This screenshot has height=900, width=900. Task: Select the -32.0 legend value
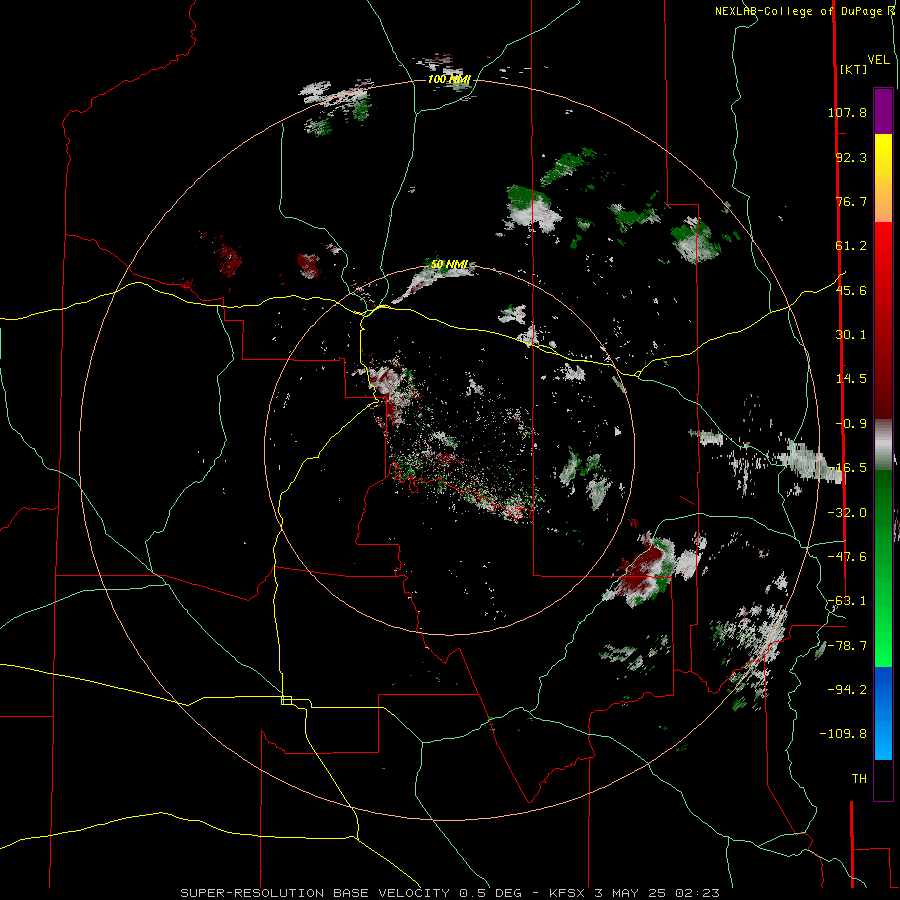point(847,513)
